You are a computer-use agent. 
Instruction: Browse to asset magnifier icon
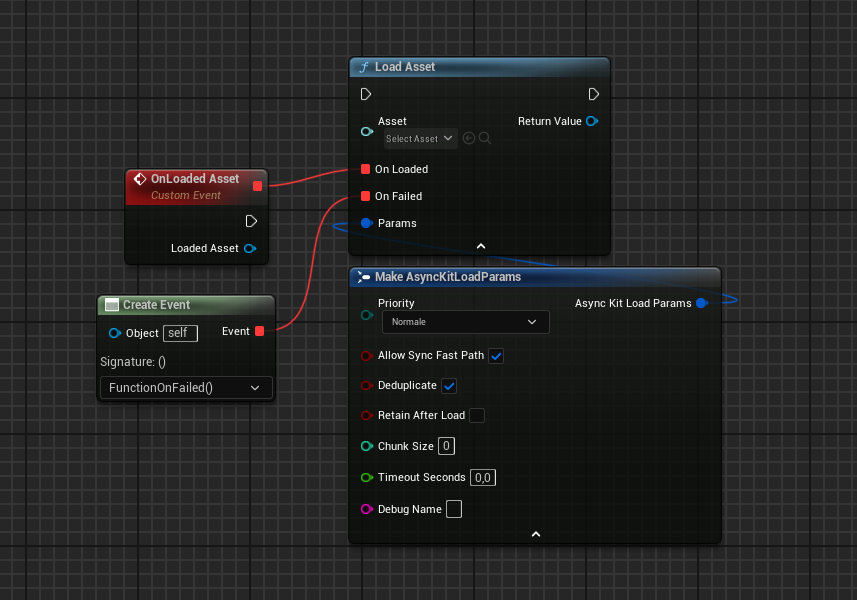click(485, 138)
